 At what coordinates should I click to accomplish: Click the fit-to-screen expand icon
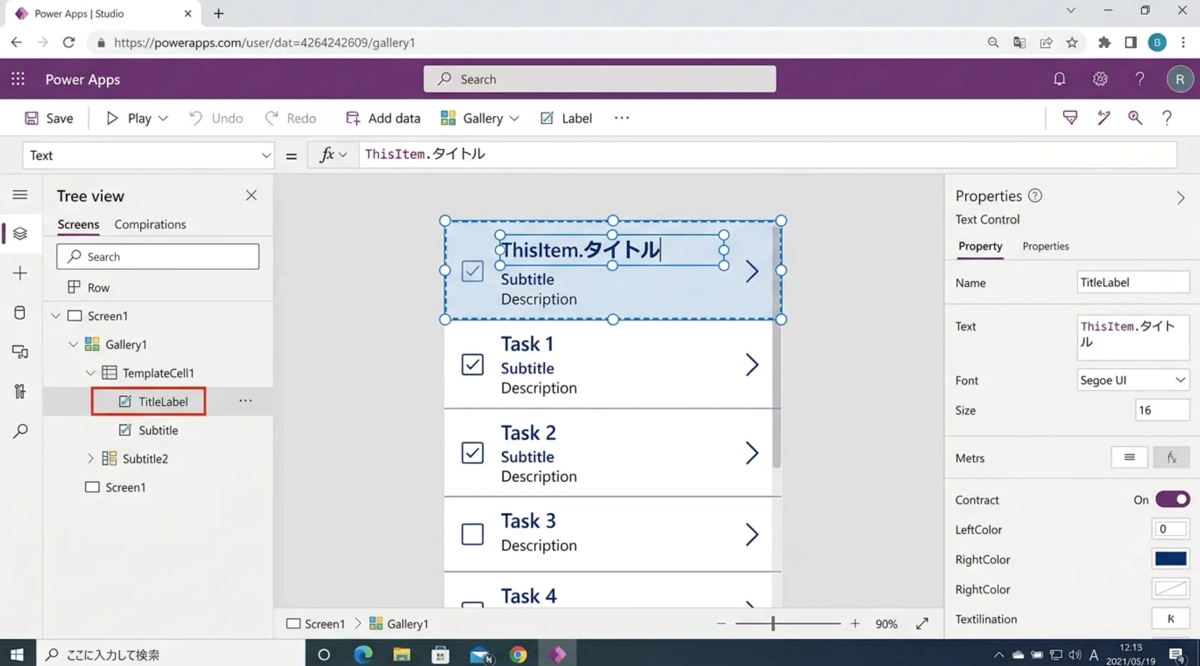(x=922, y=623)
